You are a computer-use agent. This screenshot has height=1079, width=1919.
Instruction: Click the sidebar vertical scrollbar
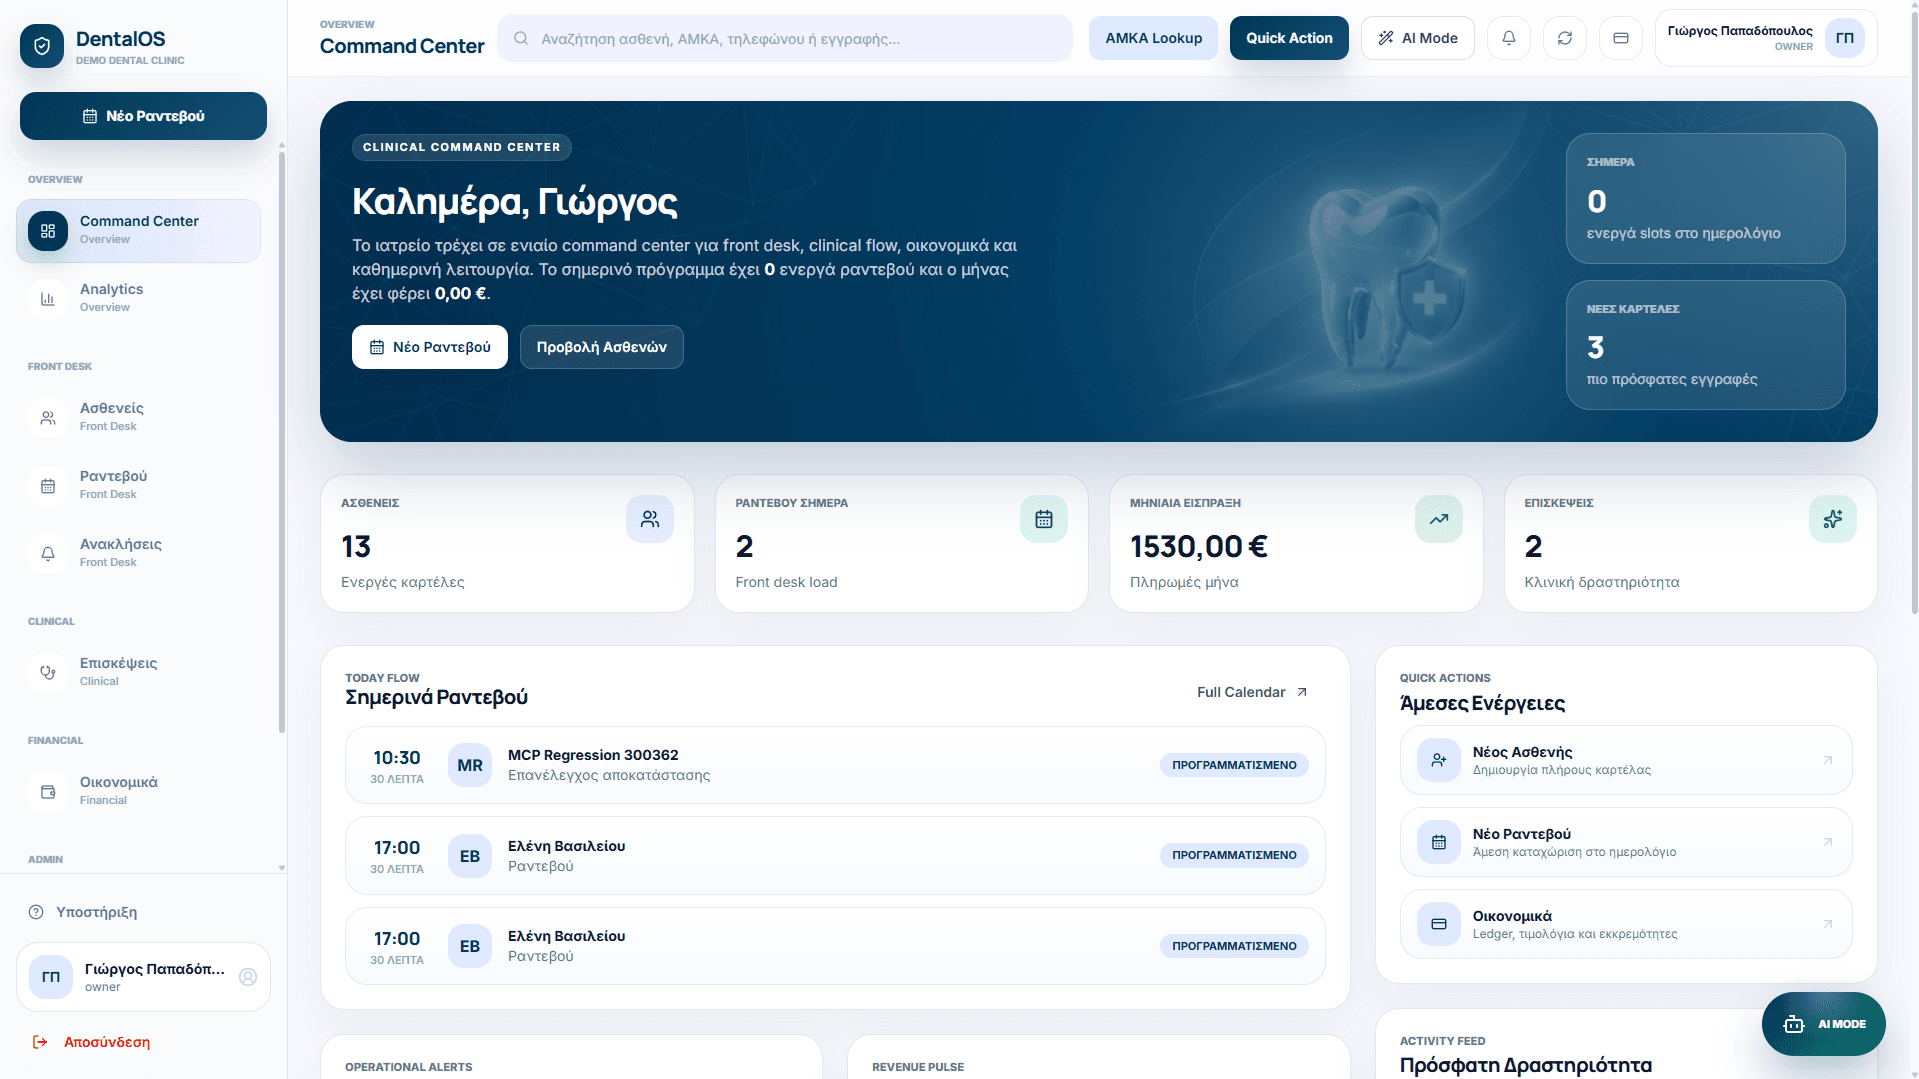tap(282, 440)
